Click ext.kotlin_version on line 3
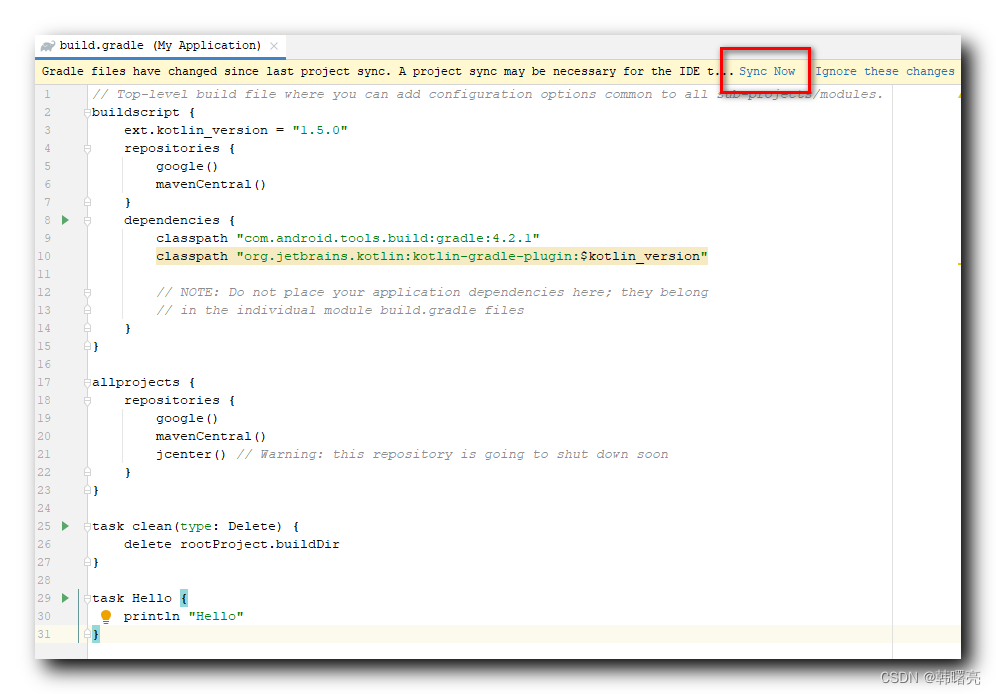The height and width of the screenshot is (694, 996). point(196,130)
